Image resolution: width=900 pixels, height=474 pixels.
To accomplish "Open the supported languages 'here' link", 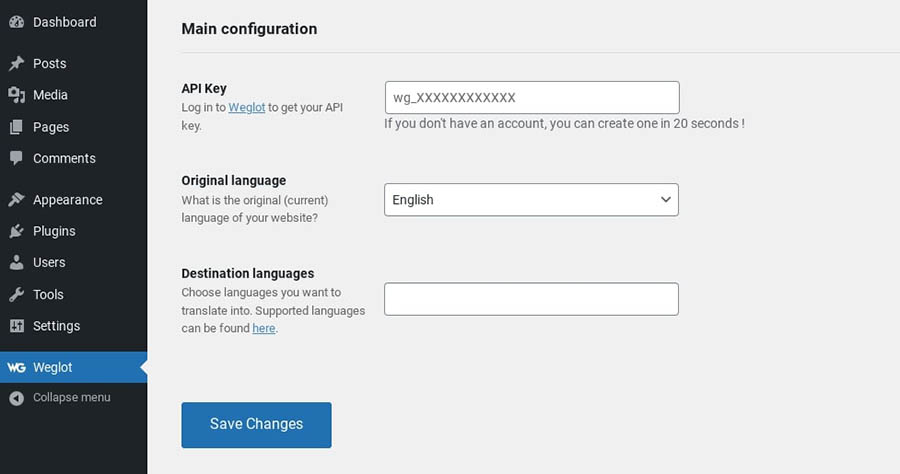I will (x=263, y=328).
